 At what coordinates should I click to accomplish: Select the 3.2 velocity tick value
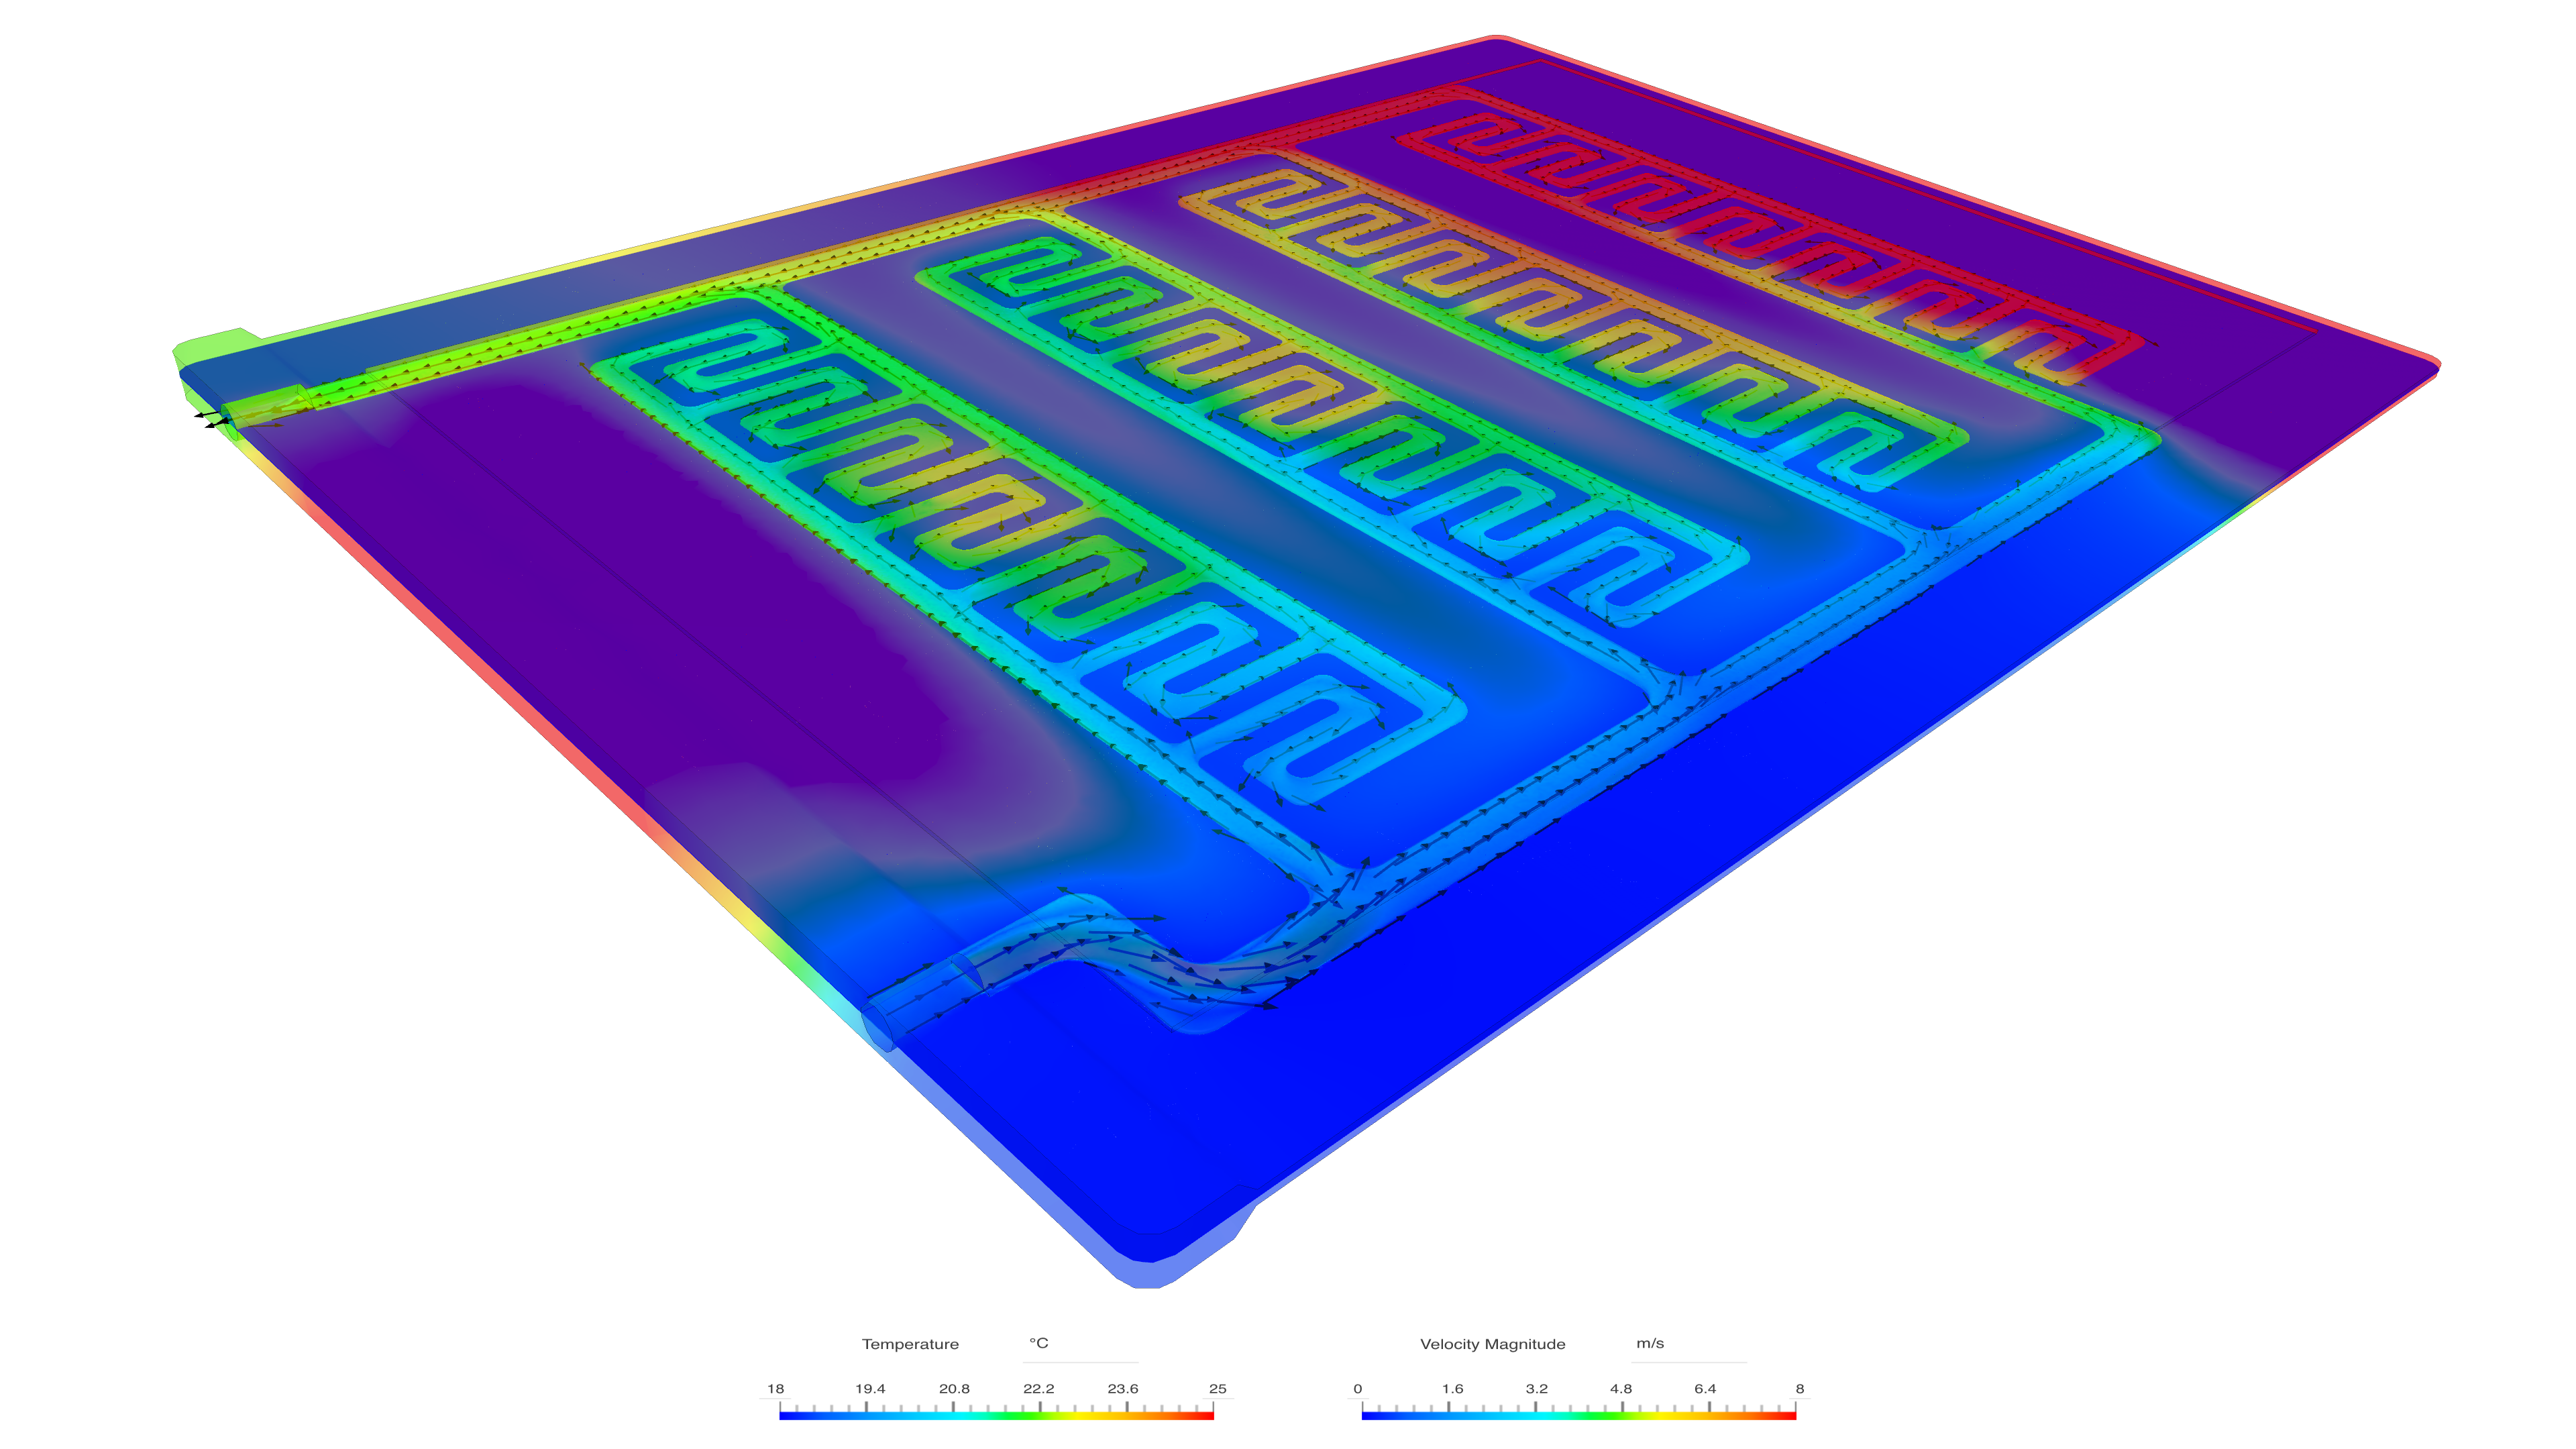1537,1389
